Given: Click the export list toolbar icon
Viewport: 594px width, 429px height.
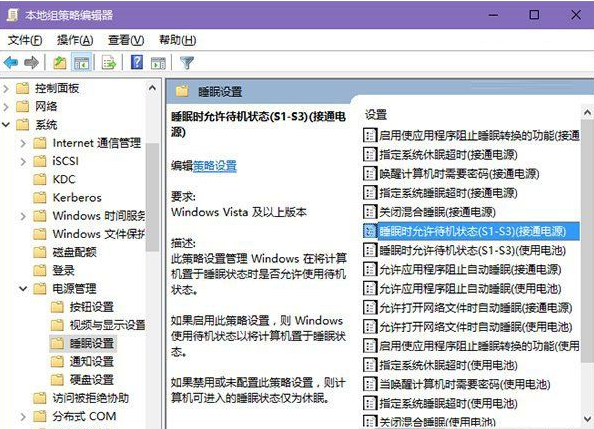Looking at the screenshot, I should [109, 63].
